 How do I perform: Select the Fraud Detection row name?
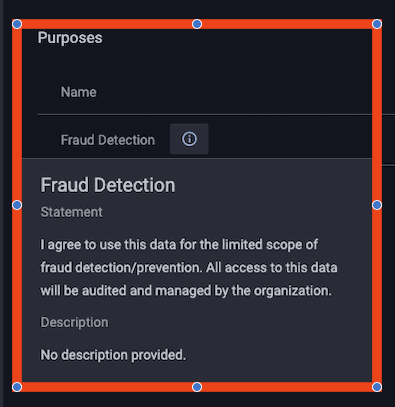(108, 140)
